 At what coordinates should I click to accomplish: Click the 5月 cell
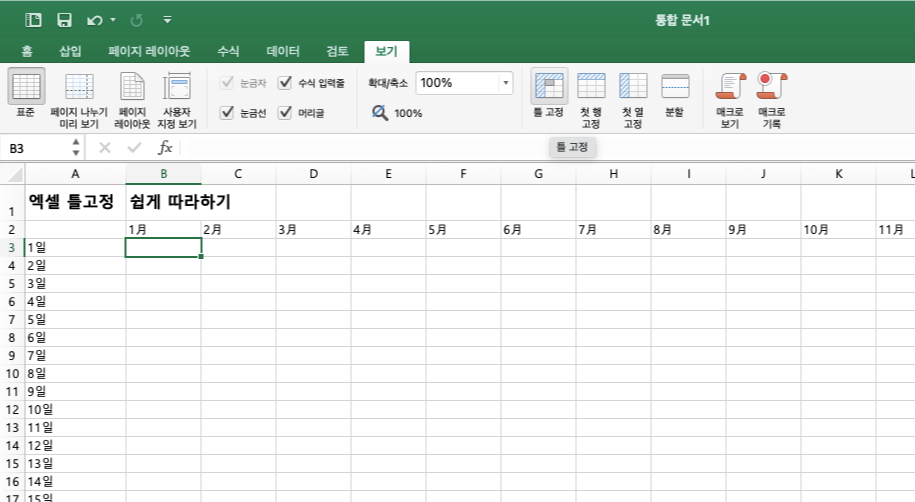pos(463,229)
